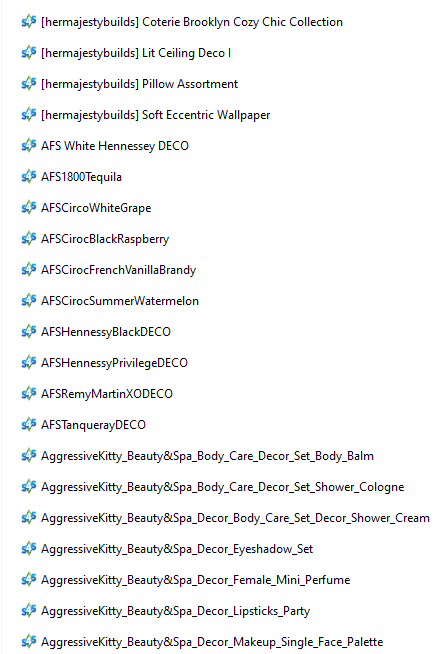Choose the AggressiveKitty Decor_Eyeshadow_Set name
This screenshot has width=434, height=654.
[177, 549]
